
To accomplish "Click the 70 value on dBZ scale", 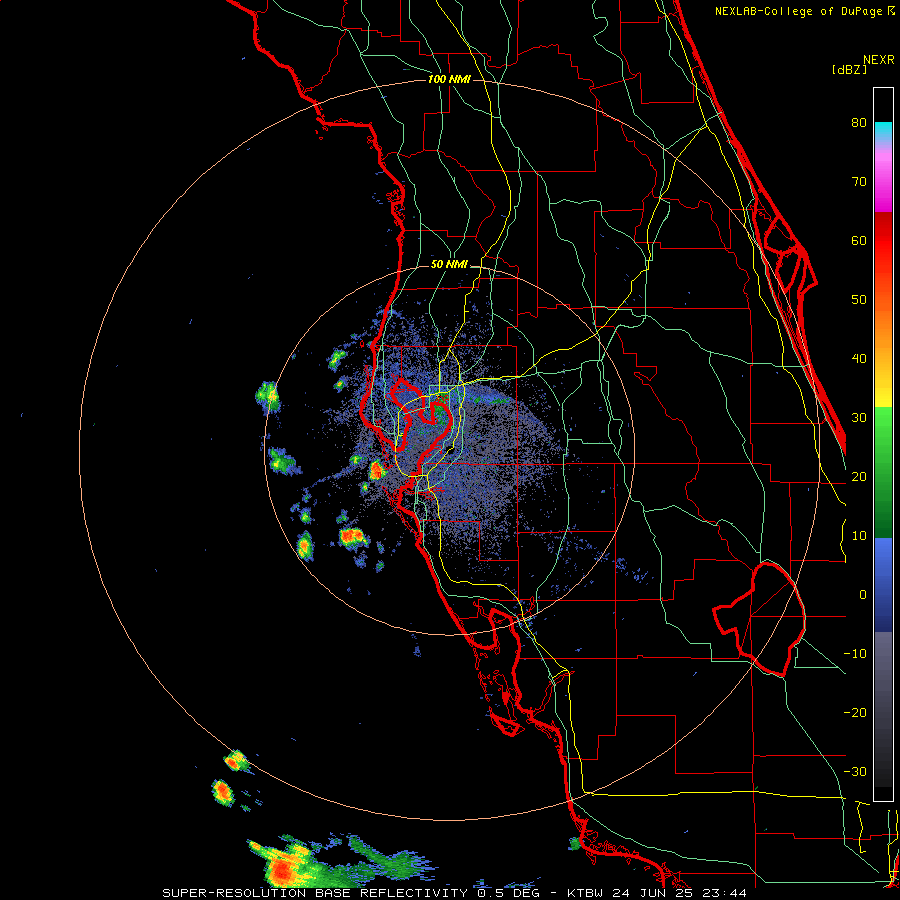I will (859, 182).
